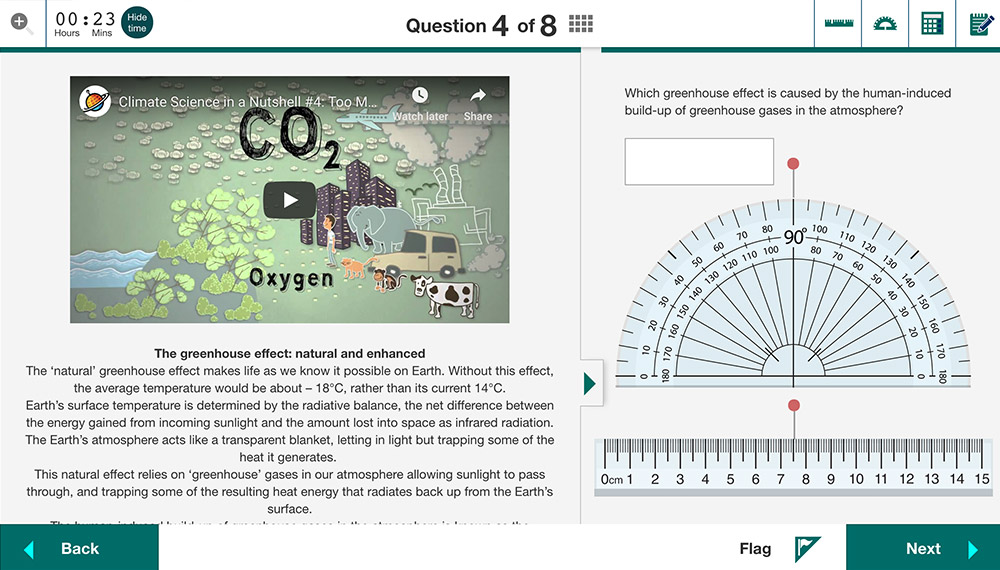Click the magnifier zoom icon

22,24
